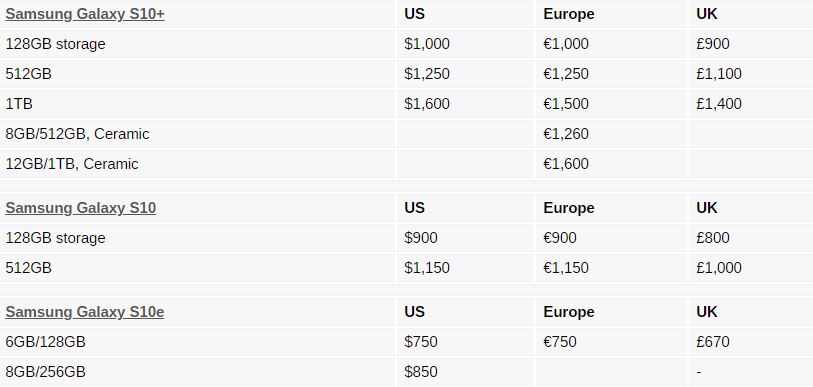This screenshot has height=387, width=813.
Task: Click the S10+ 512GB Europe price €1,250
Action: click(566, 74)
